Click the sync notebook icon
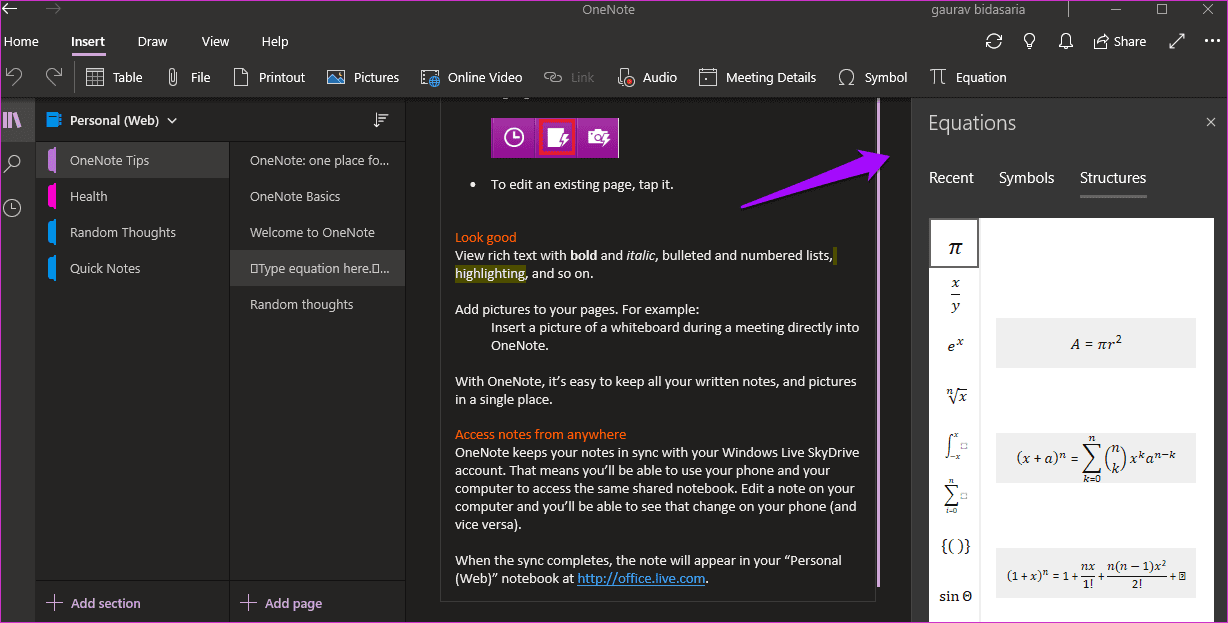1228x623 pixels. [993, 41]
